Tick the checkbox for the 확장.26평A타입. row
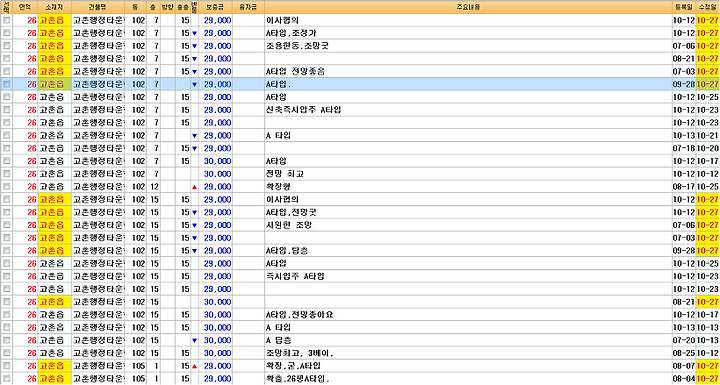Screen dimensions: 720x385 click(x=6, y=379)
